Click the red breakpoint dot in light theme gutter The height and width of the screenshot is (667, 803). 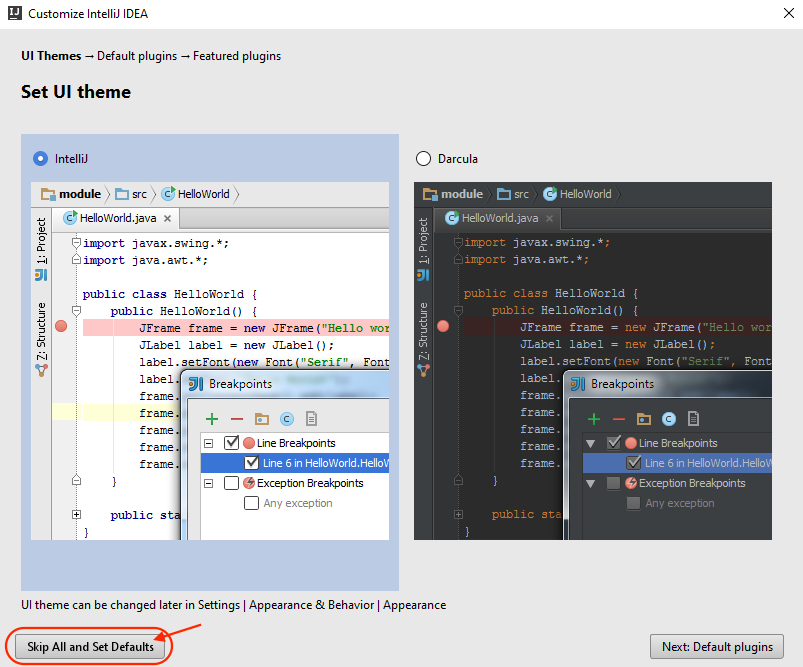tap(61, 327)
